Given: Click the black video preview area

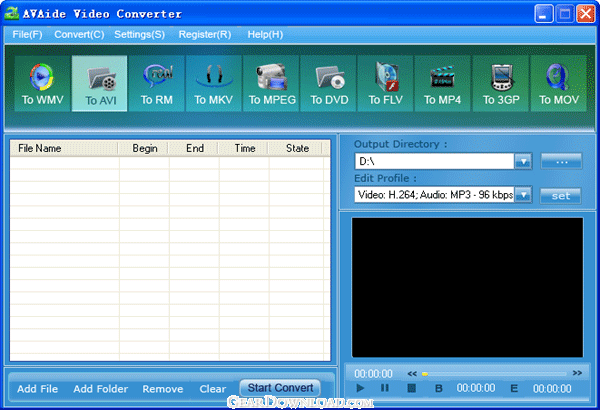Looking at the screenshot, I should 467,287.
